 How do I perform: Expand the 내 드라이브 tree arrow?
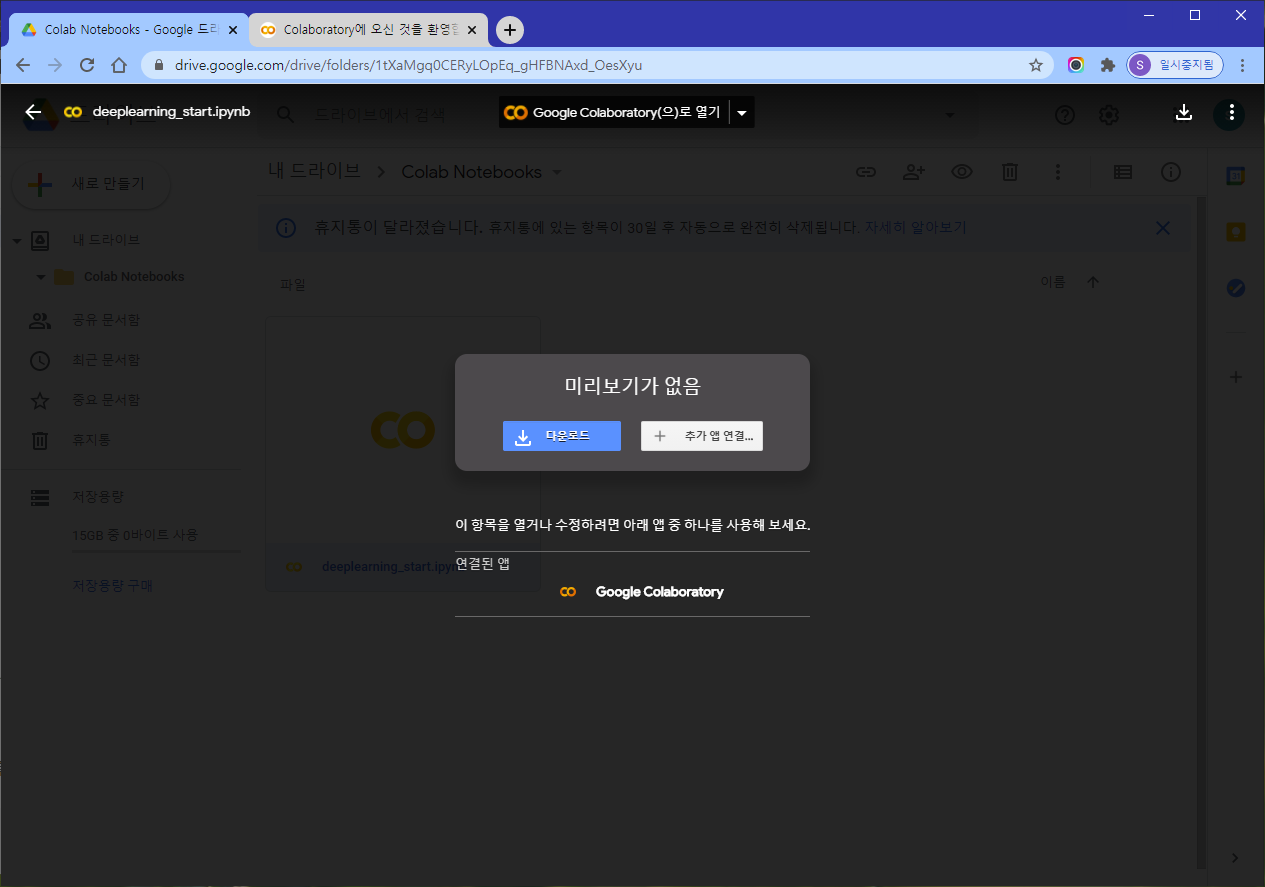tap(17, 241)
